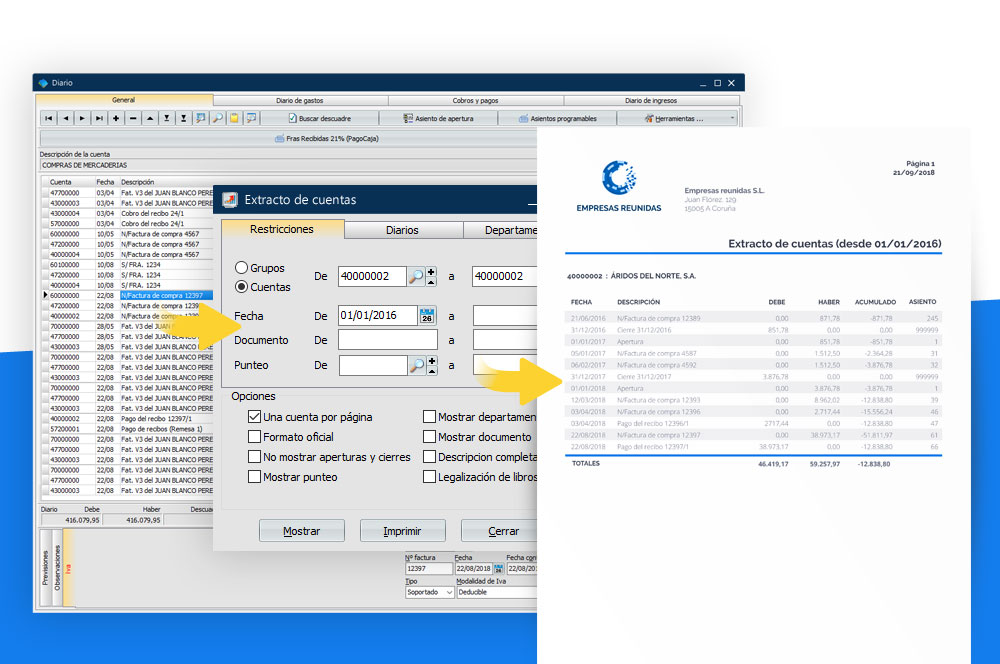Uncheck Una cuenta por página

pos(255,417)
